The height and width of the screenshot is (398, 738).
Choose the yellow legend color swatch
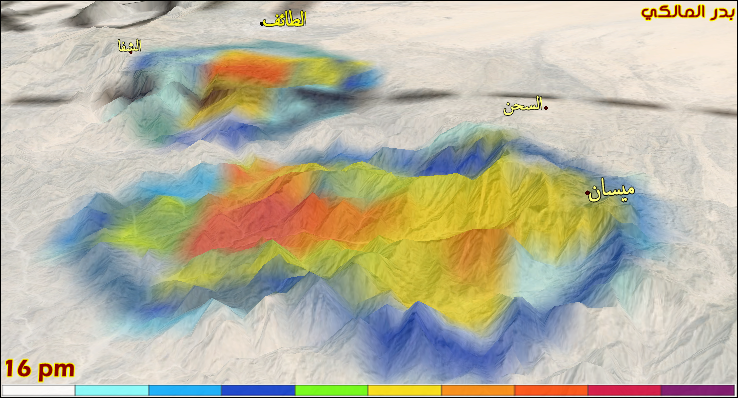[x=405, y=390]
